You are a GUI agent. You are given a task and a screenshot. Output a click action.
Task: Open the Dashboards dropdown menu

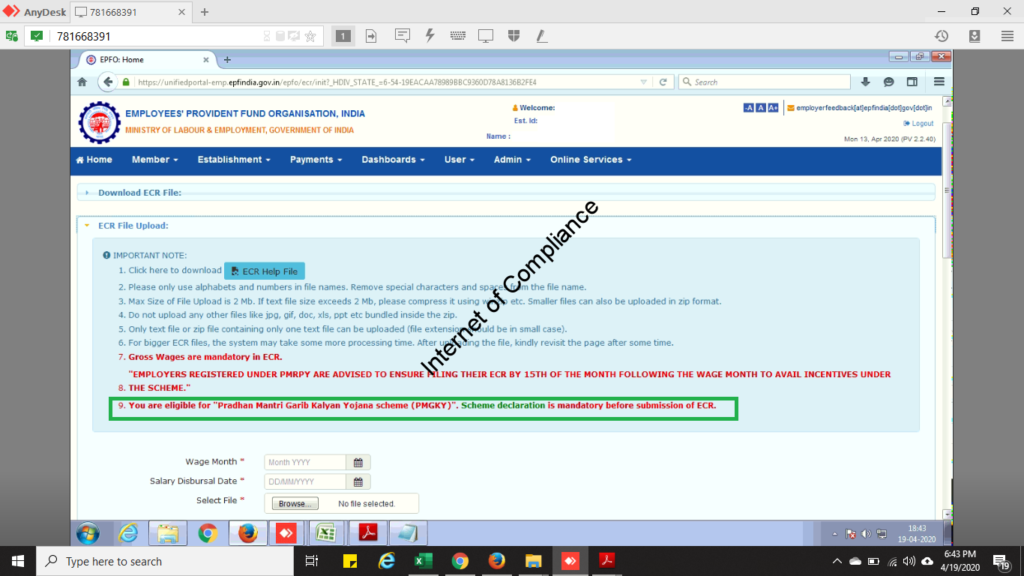pyautogui.click(x=393, y=160)
